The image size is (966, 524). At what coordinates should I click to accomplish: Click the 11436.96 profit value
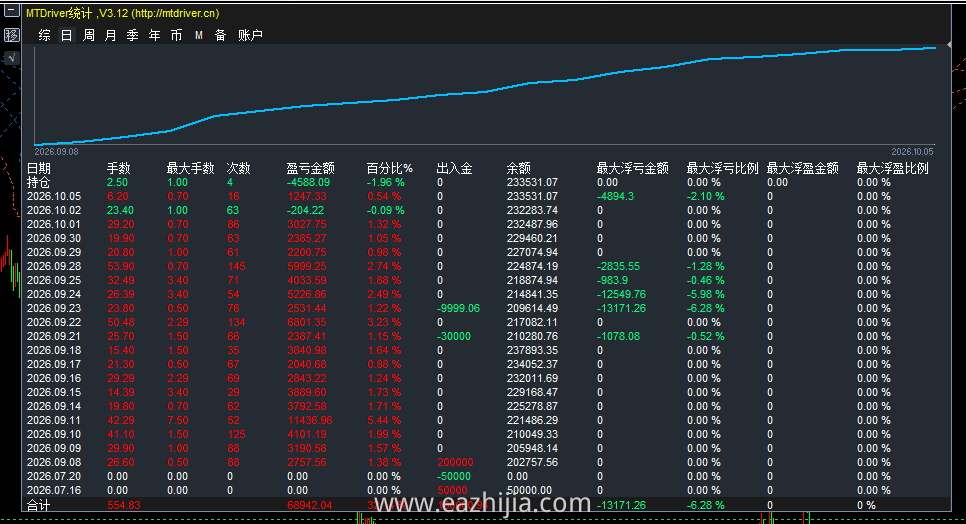[310, 421]
